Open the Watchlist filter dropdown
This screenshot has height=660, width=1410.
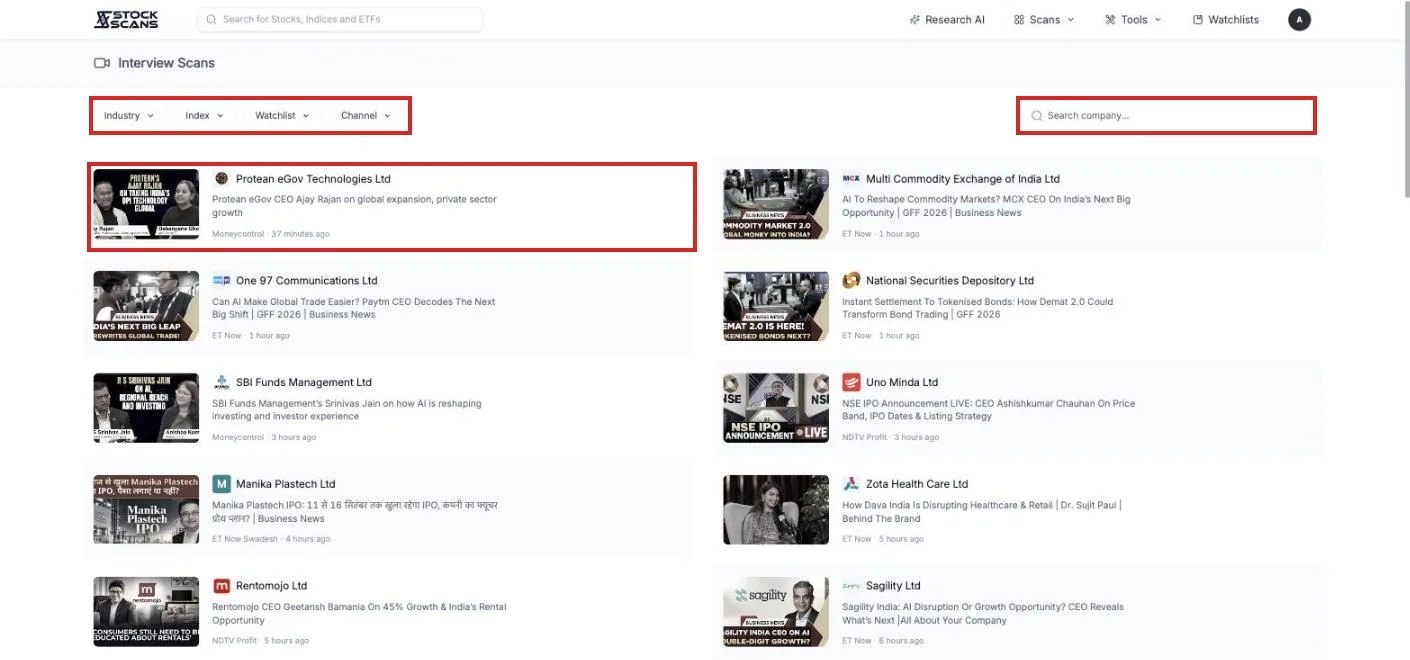pos(282,116)
